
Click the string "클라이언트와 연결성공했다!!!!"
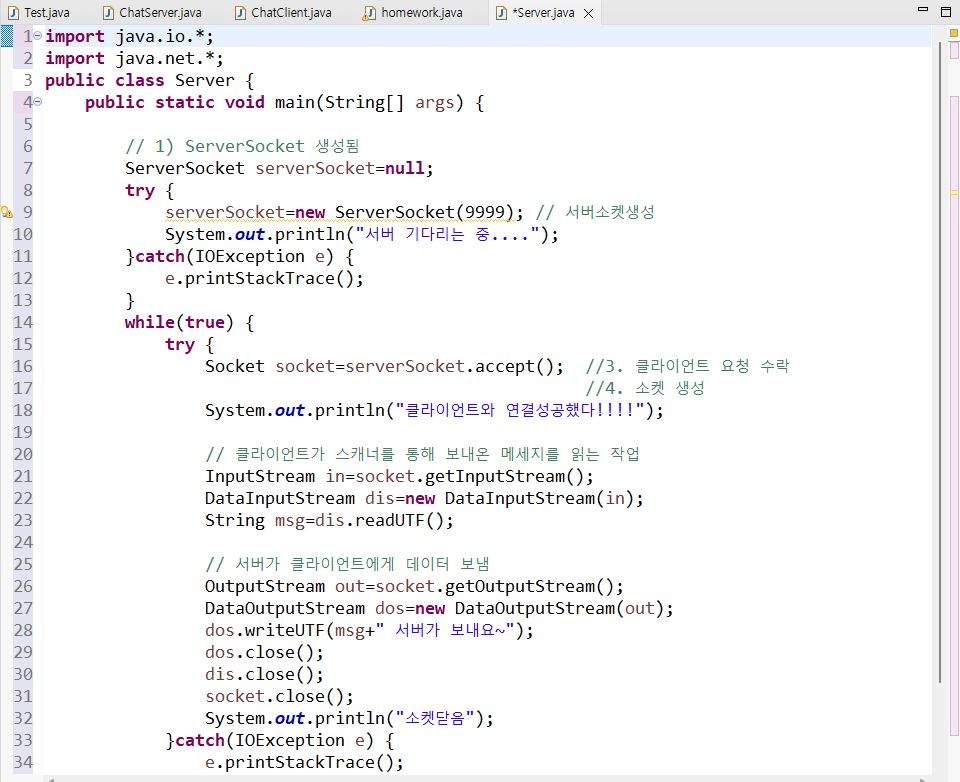point(520,410)
